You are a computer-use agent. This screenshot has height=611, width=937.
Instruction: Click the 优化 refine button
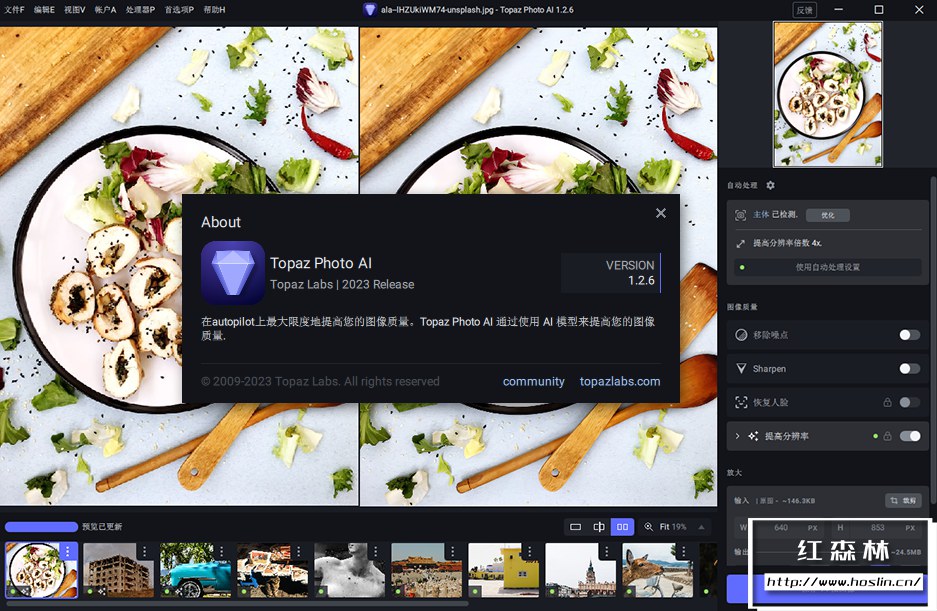(x=828, y=215)
